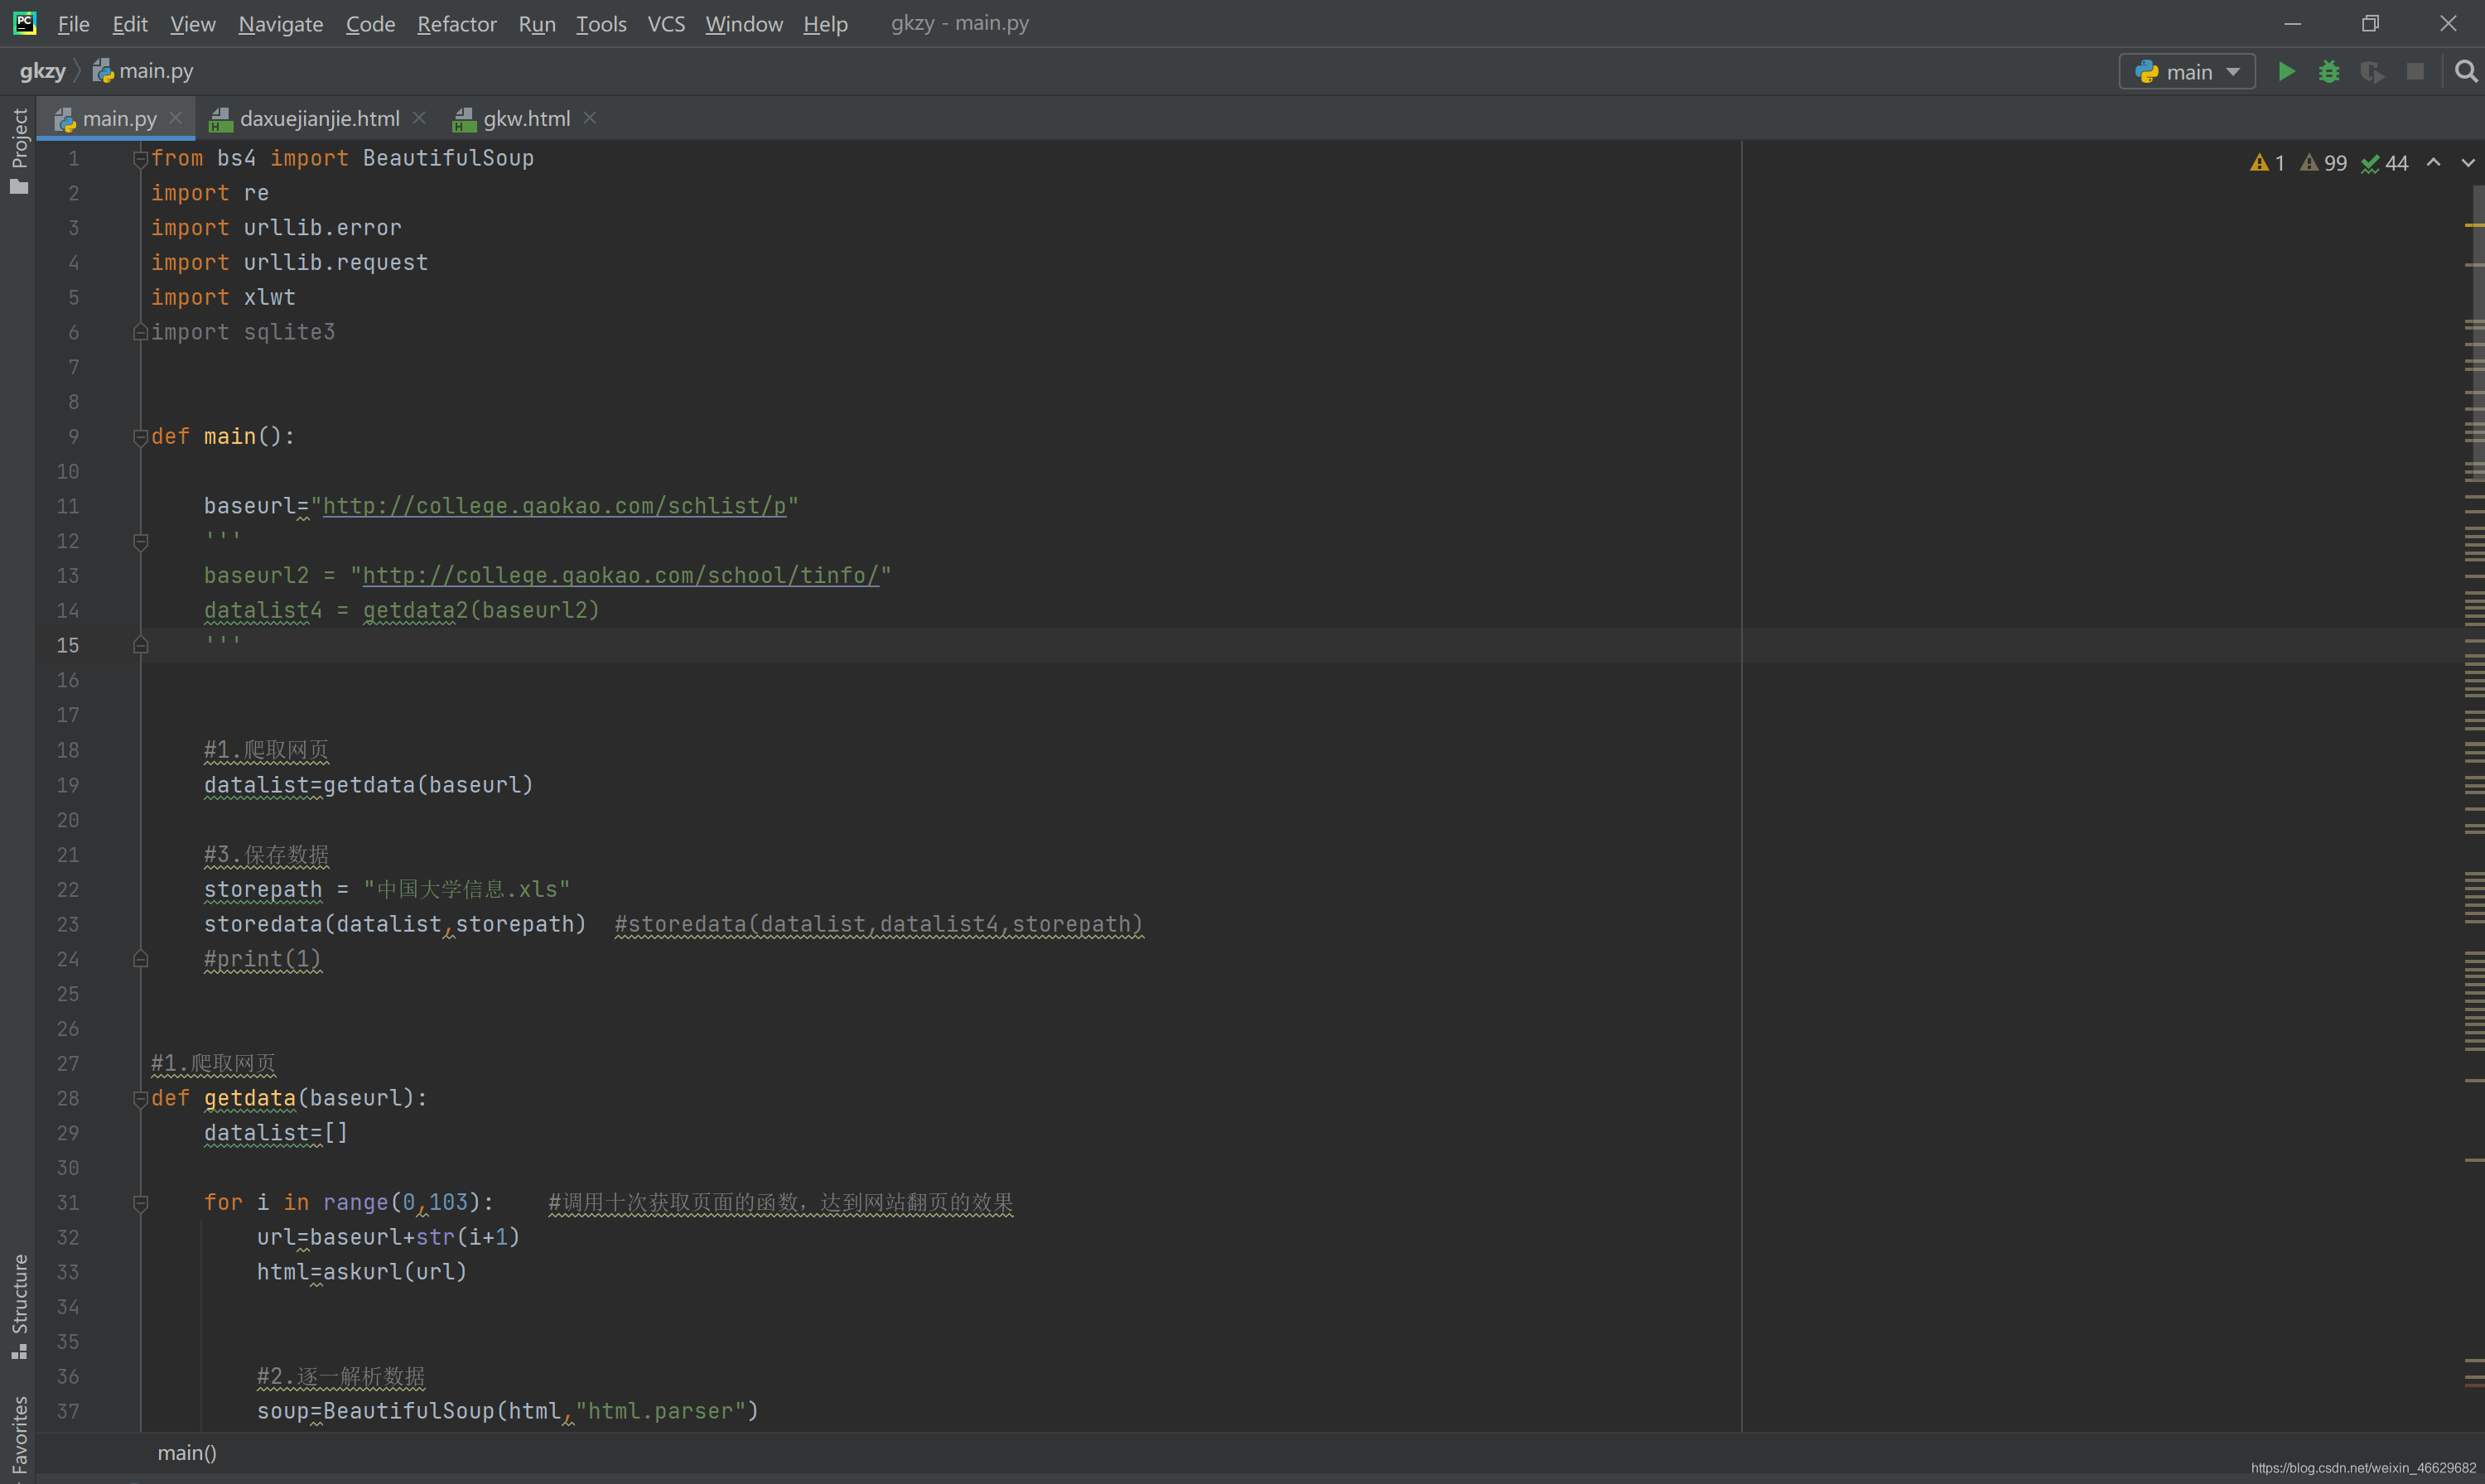Open the main run configuration dropdown
This screenshot has width=2485, height=1484.
[x=2187, y=71]
